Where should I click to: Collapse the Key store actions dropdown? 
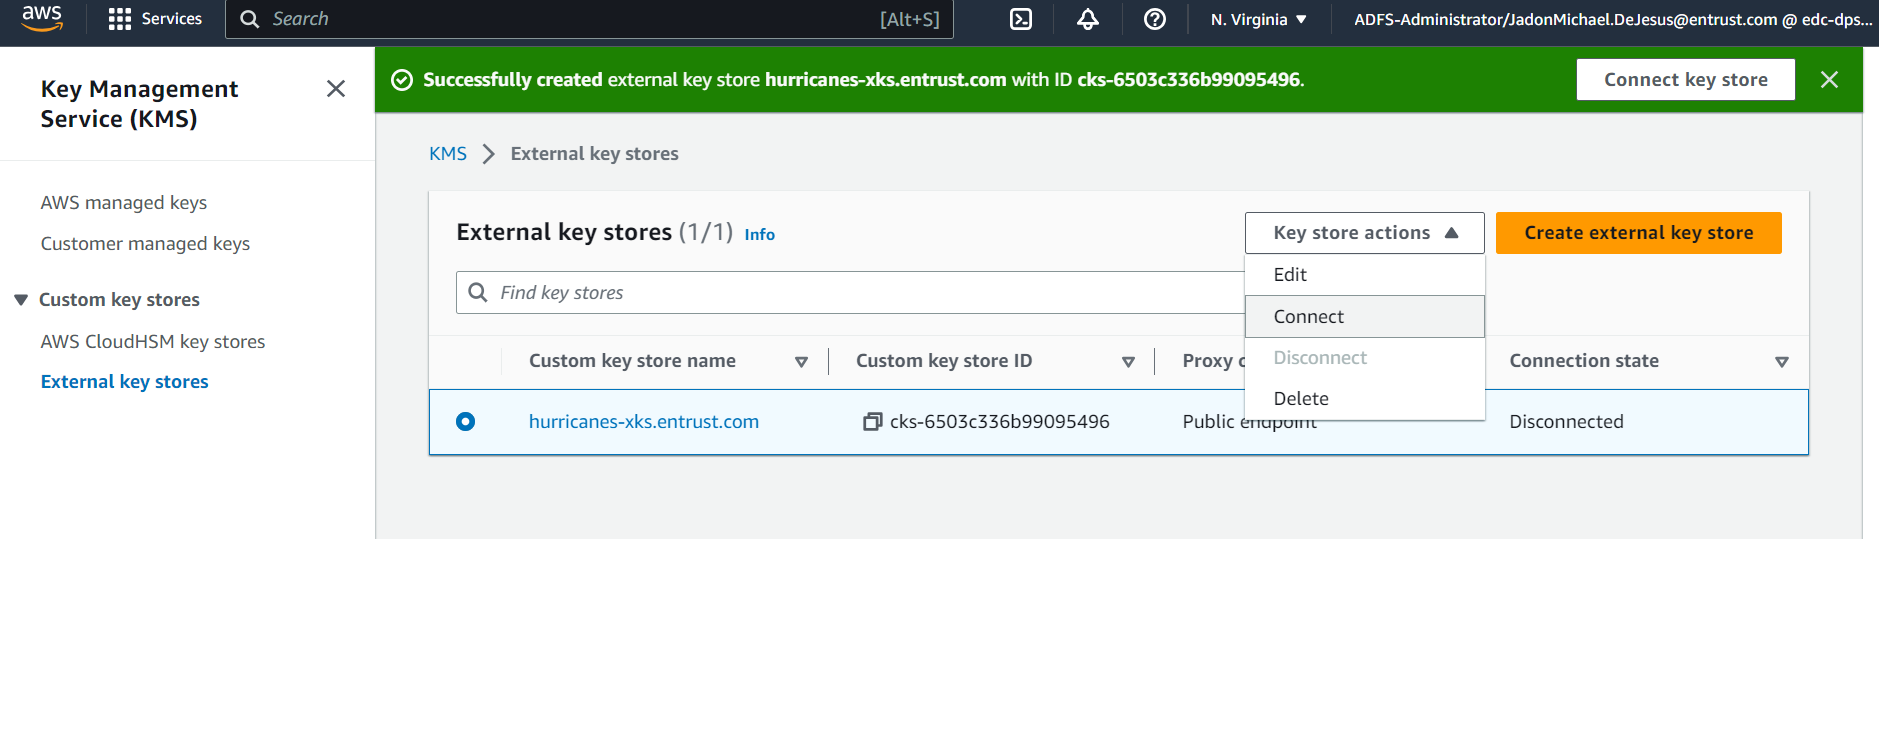1364,233
